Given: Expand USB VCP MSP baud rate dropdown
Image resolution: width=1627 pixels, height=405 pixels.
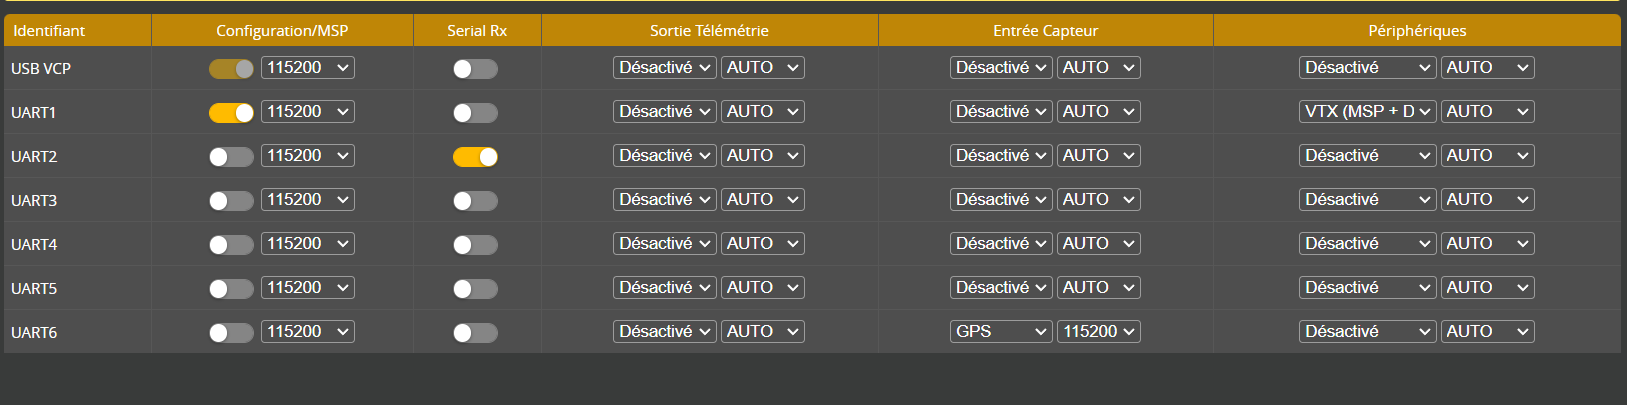Looking at the screenshot, I should (308, 68).
